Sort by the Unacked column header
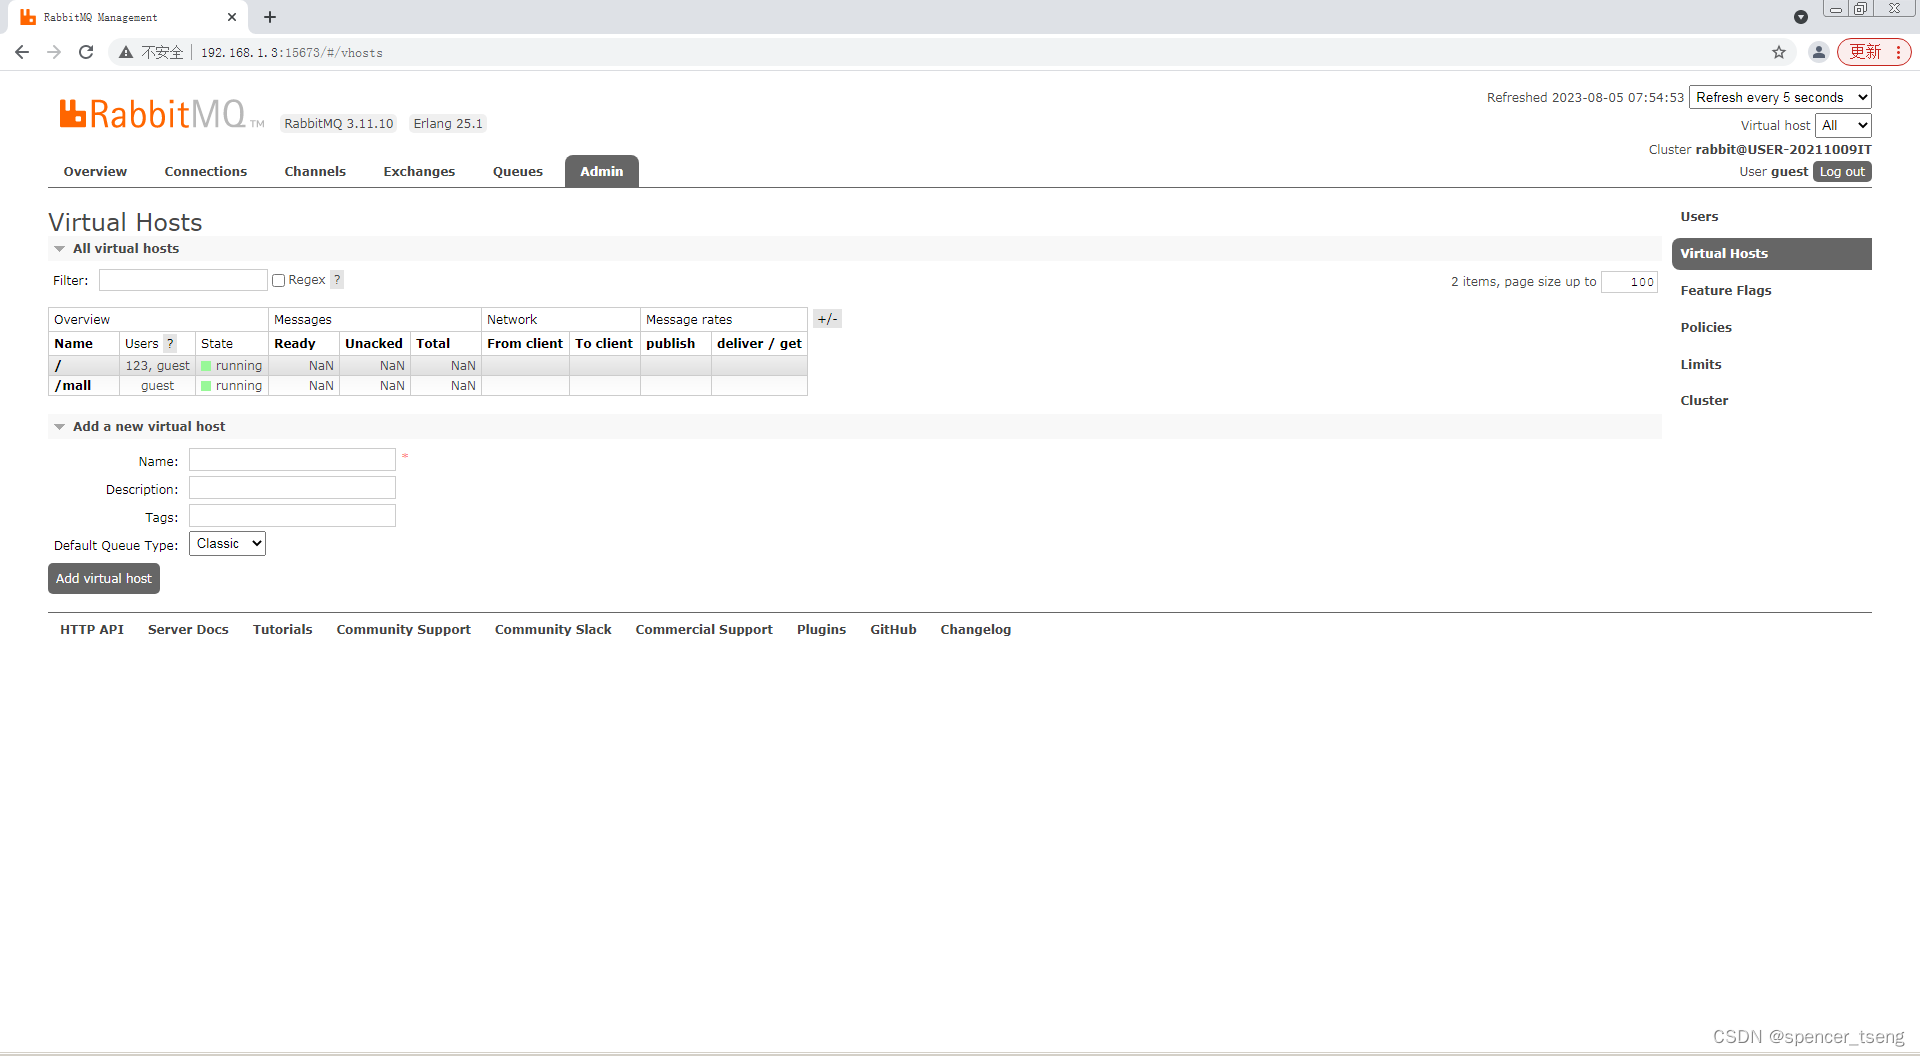This screenshot has width=1920, height=1056. (x=374, y=343)
